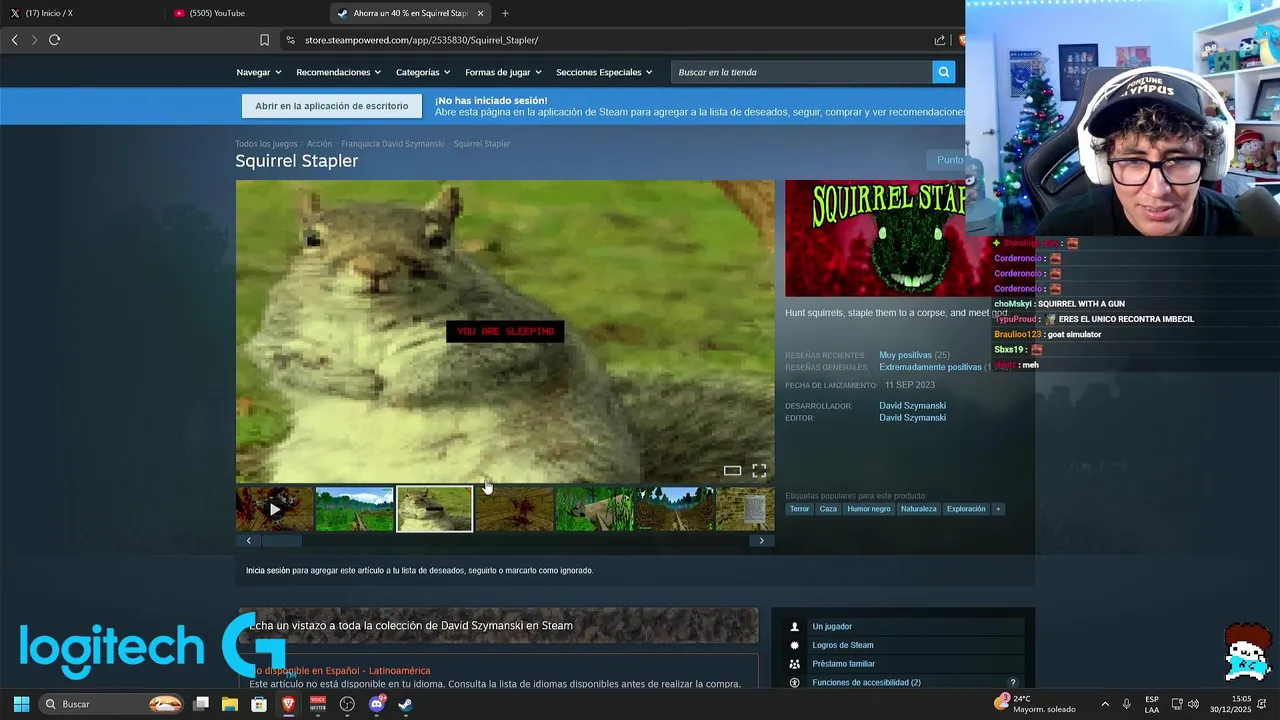Open the developer David Szymanski link
This screenshot has height=720, width=1280.
(x=912, y=406)
